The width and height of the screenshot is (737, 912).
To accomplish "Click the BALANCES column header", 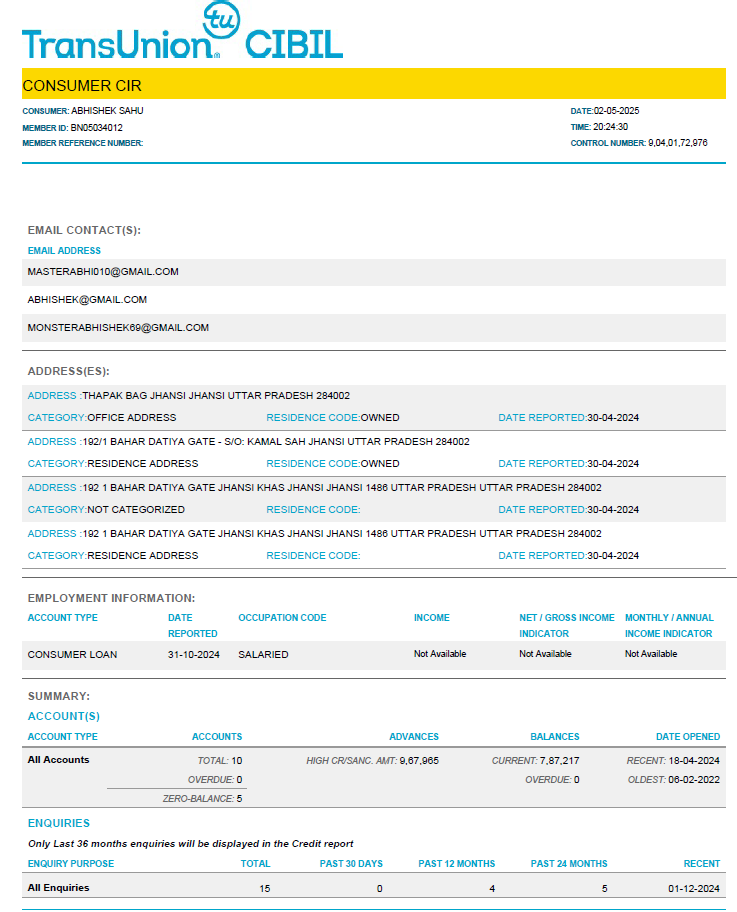I will tap(554, 736).
